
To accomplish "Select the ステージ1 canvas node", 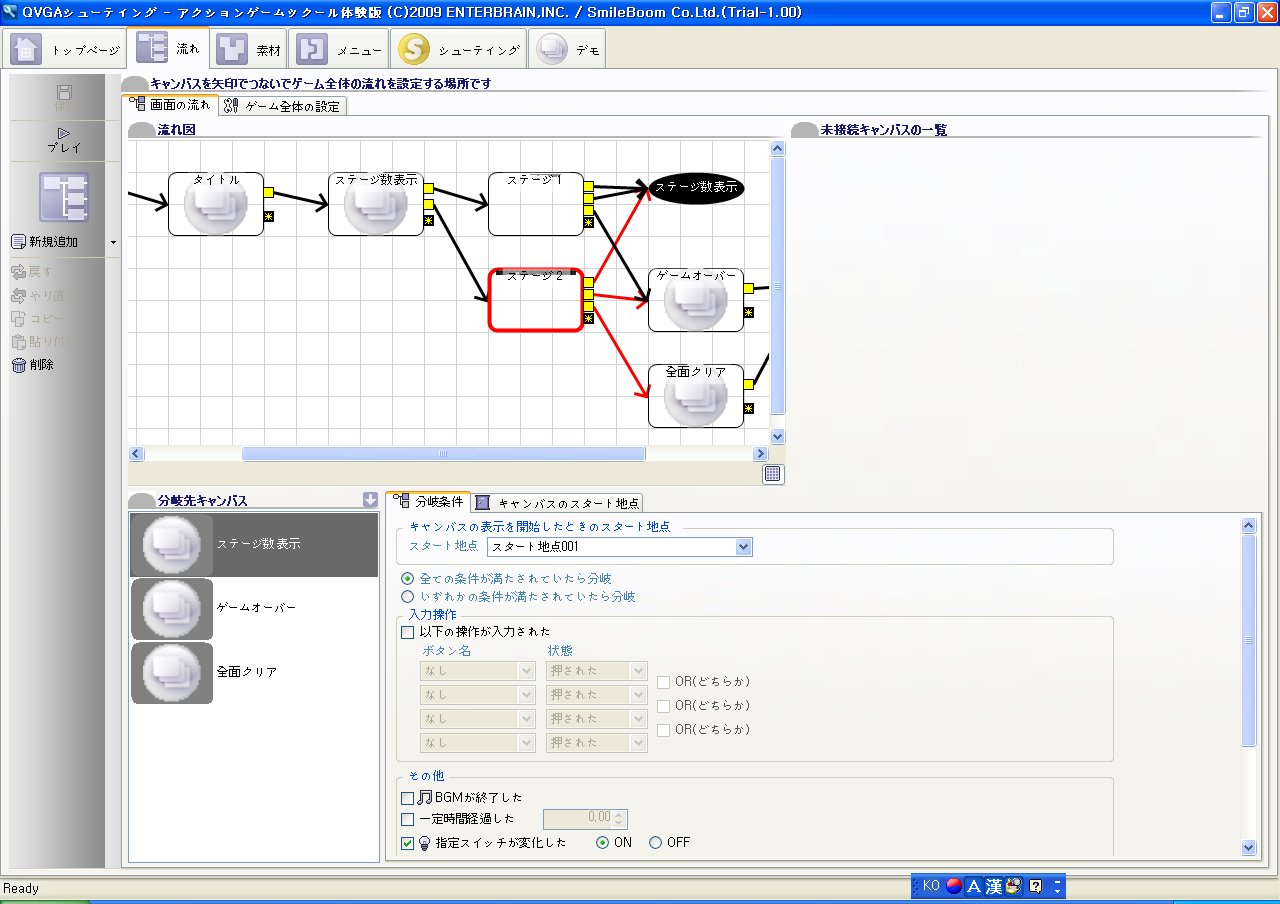I will coord(536,203).
